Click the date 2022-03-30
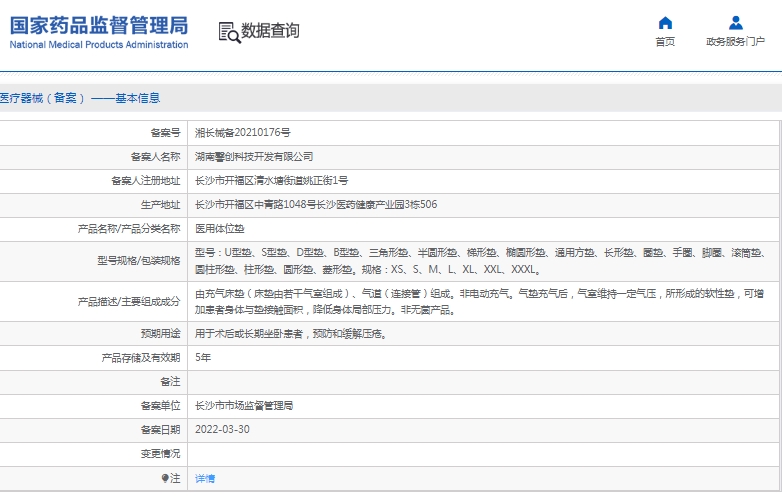Screen dimensions: 782x496 [222, 430]
